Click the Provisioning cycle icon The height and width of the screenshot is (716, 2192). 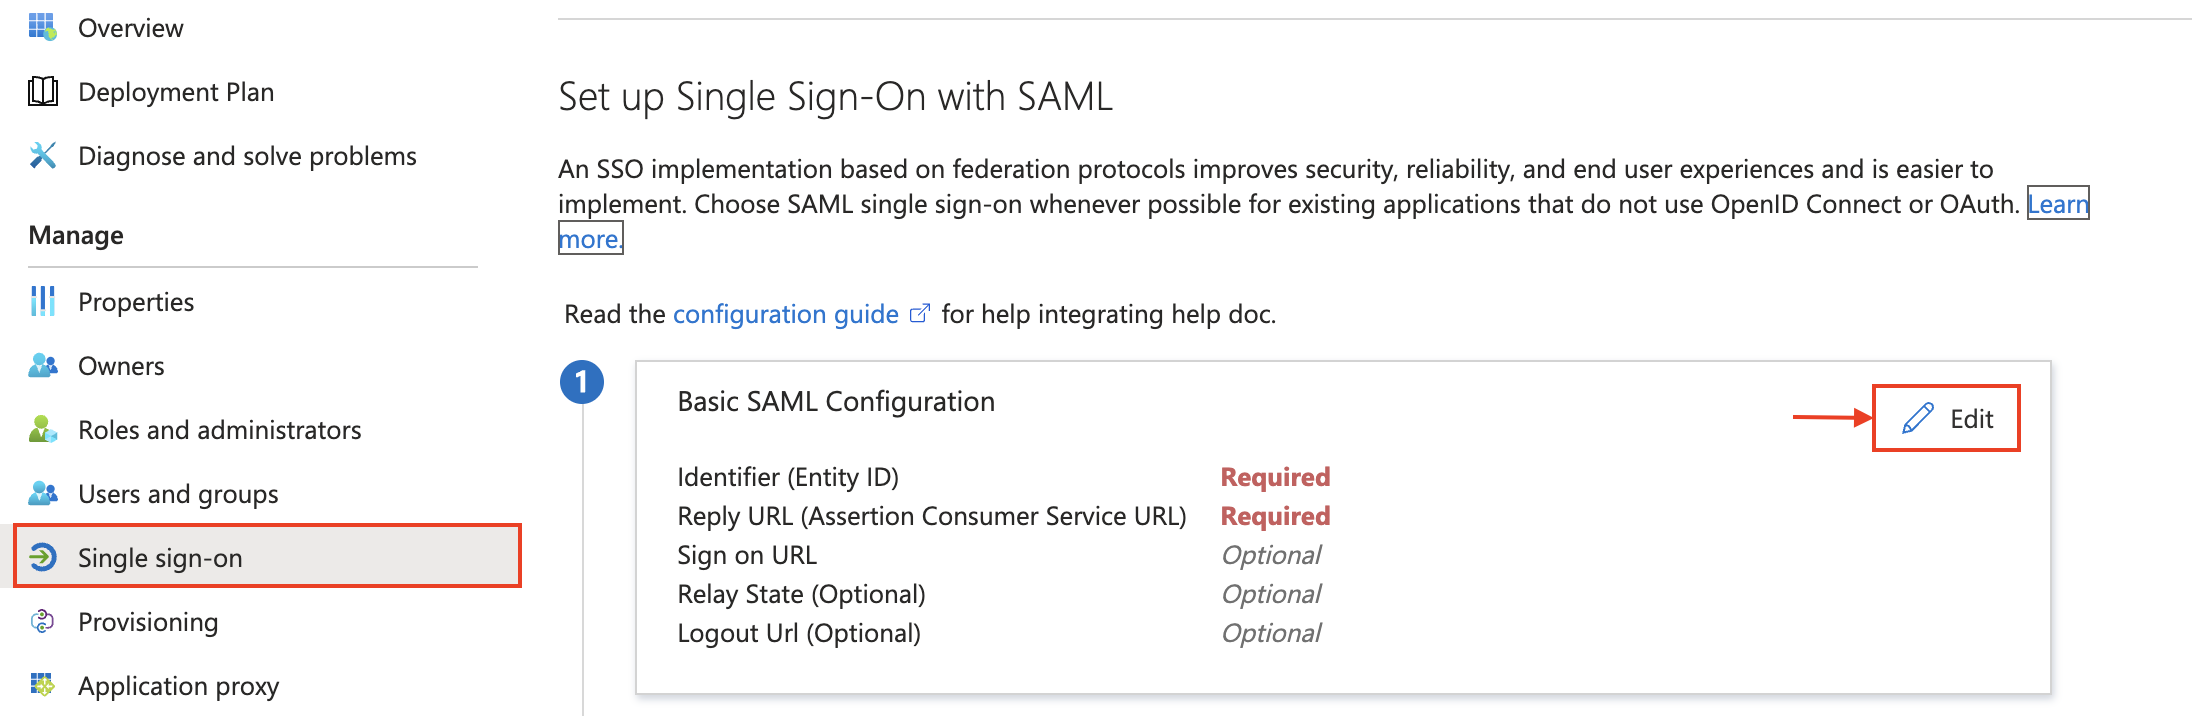coord(43,621)
